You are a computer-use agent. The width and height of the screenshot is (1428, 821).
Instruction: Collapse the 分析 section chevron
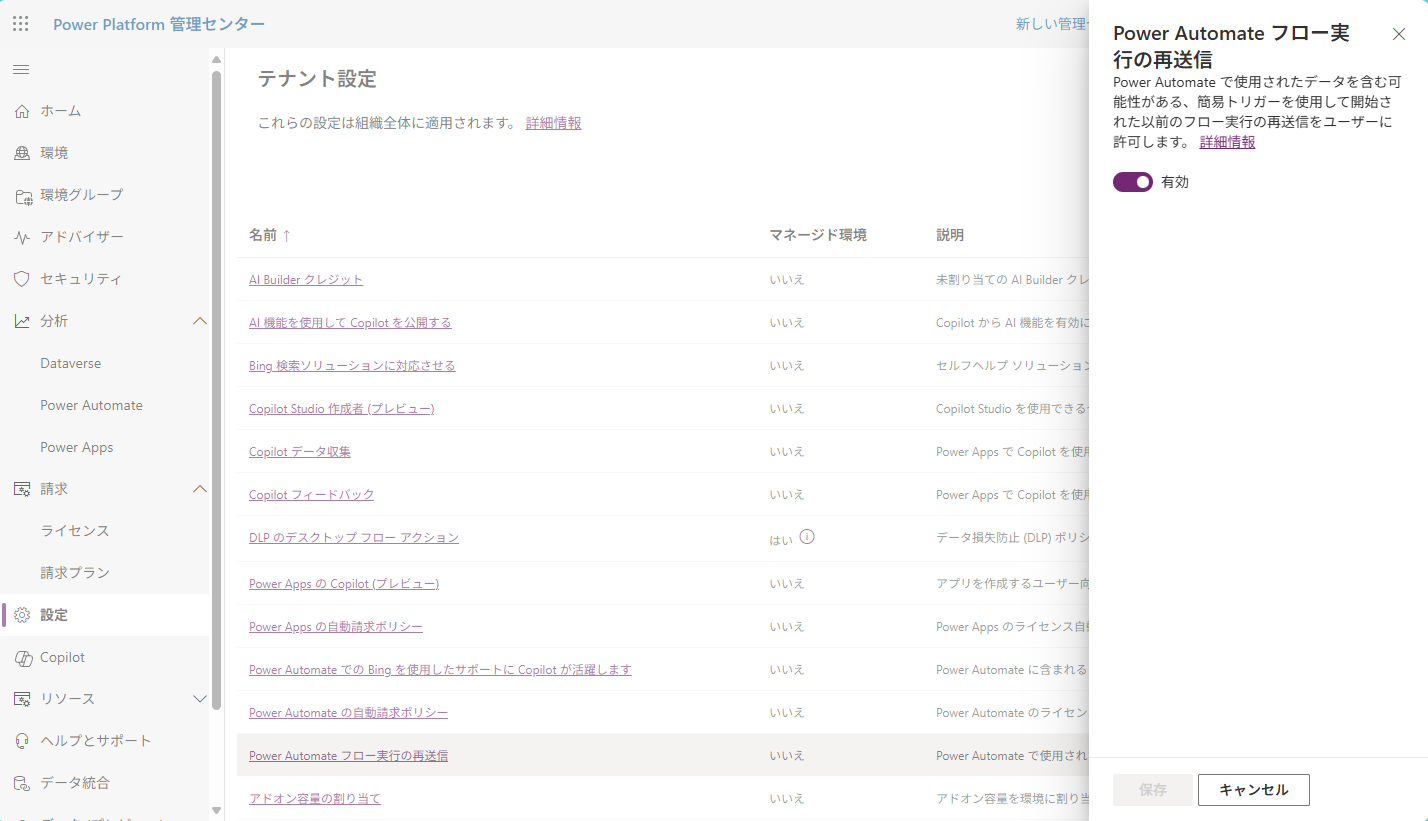199,321
